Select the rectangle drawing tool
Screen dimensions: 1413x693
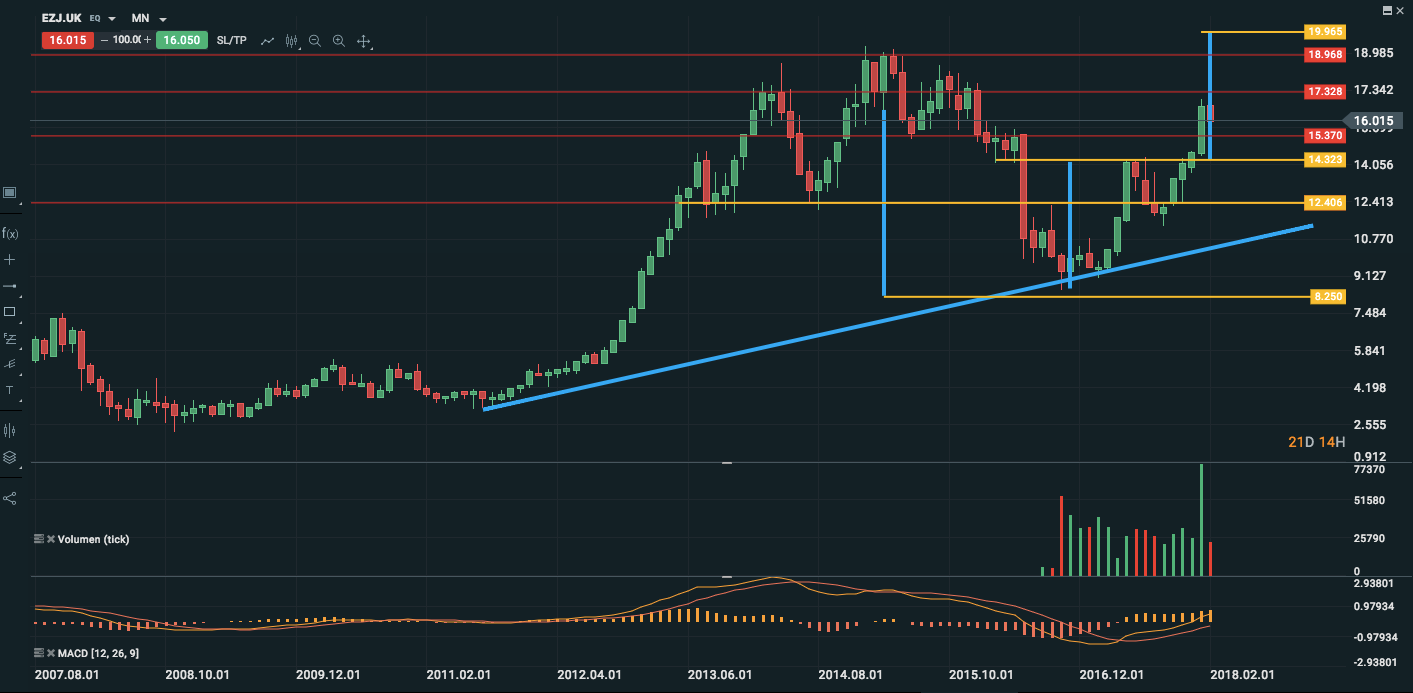(x=10, y=311)
